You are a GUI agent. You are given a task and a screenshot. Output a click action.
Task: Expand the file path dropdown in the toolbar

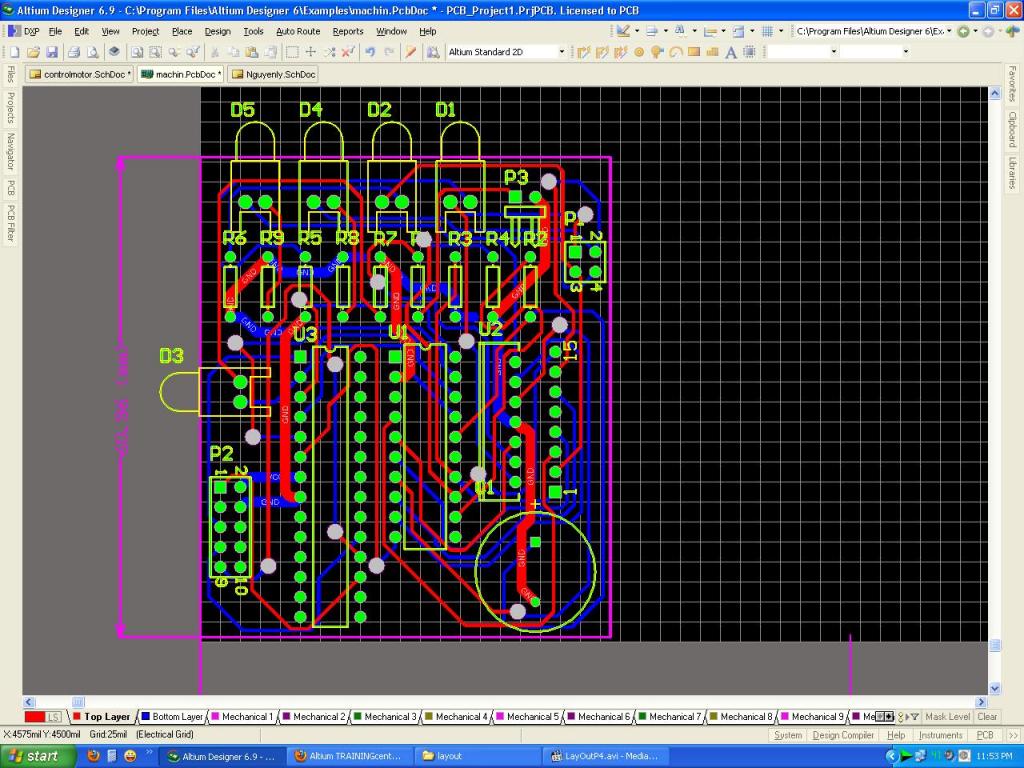[949, 31]
